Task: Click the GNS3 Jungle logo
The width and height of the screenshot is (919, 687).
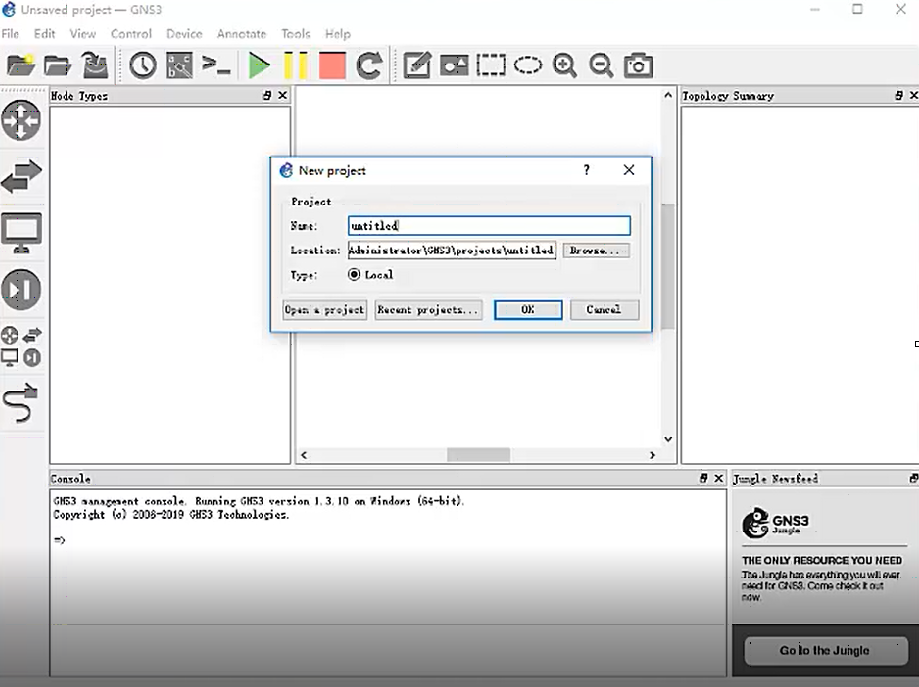Action: tap(776, 523)
